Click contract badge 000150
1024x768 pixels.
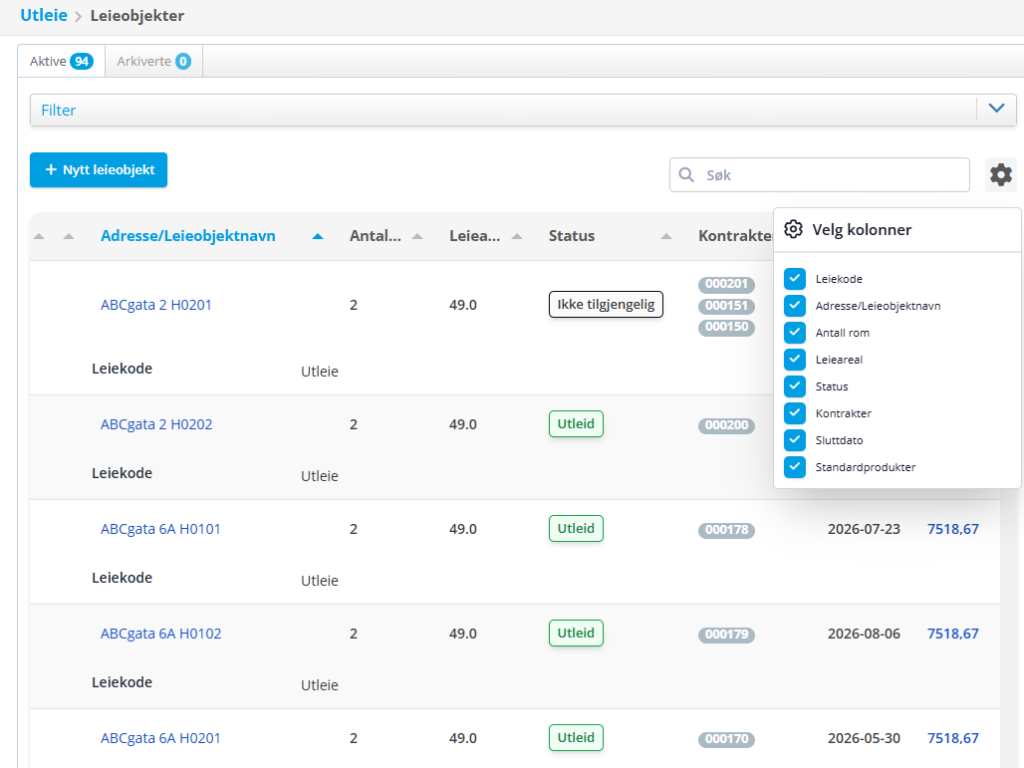click(x=726, y=327)
